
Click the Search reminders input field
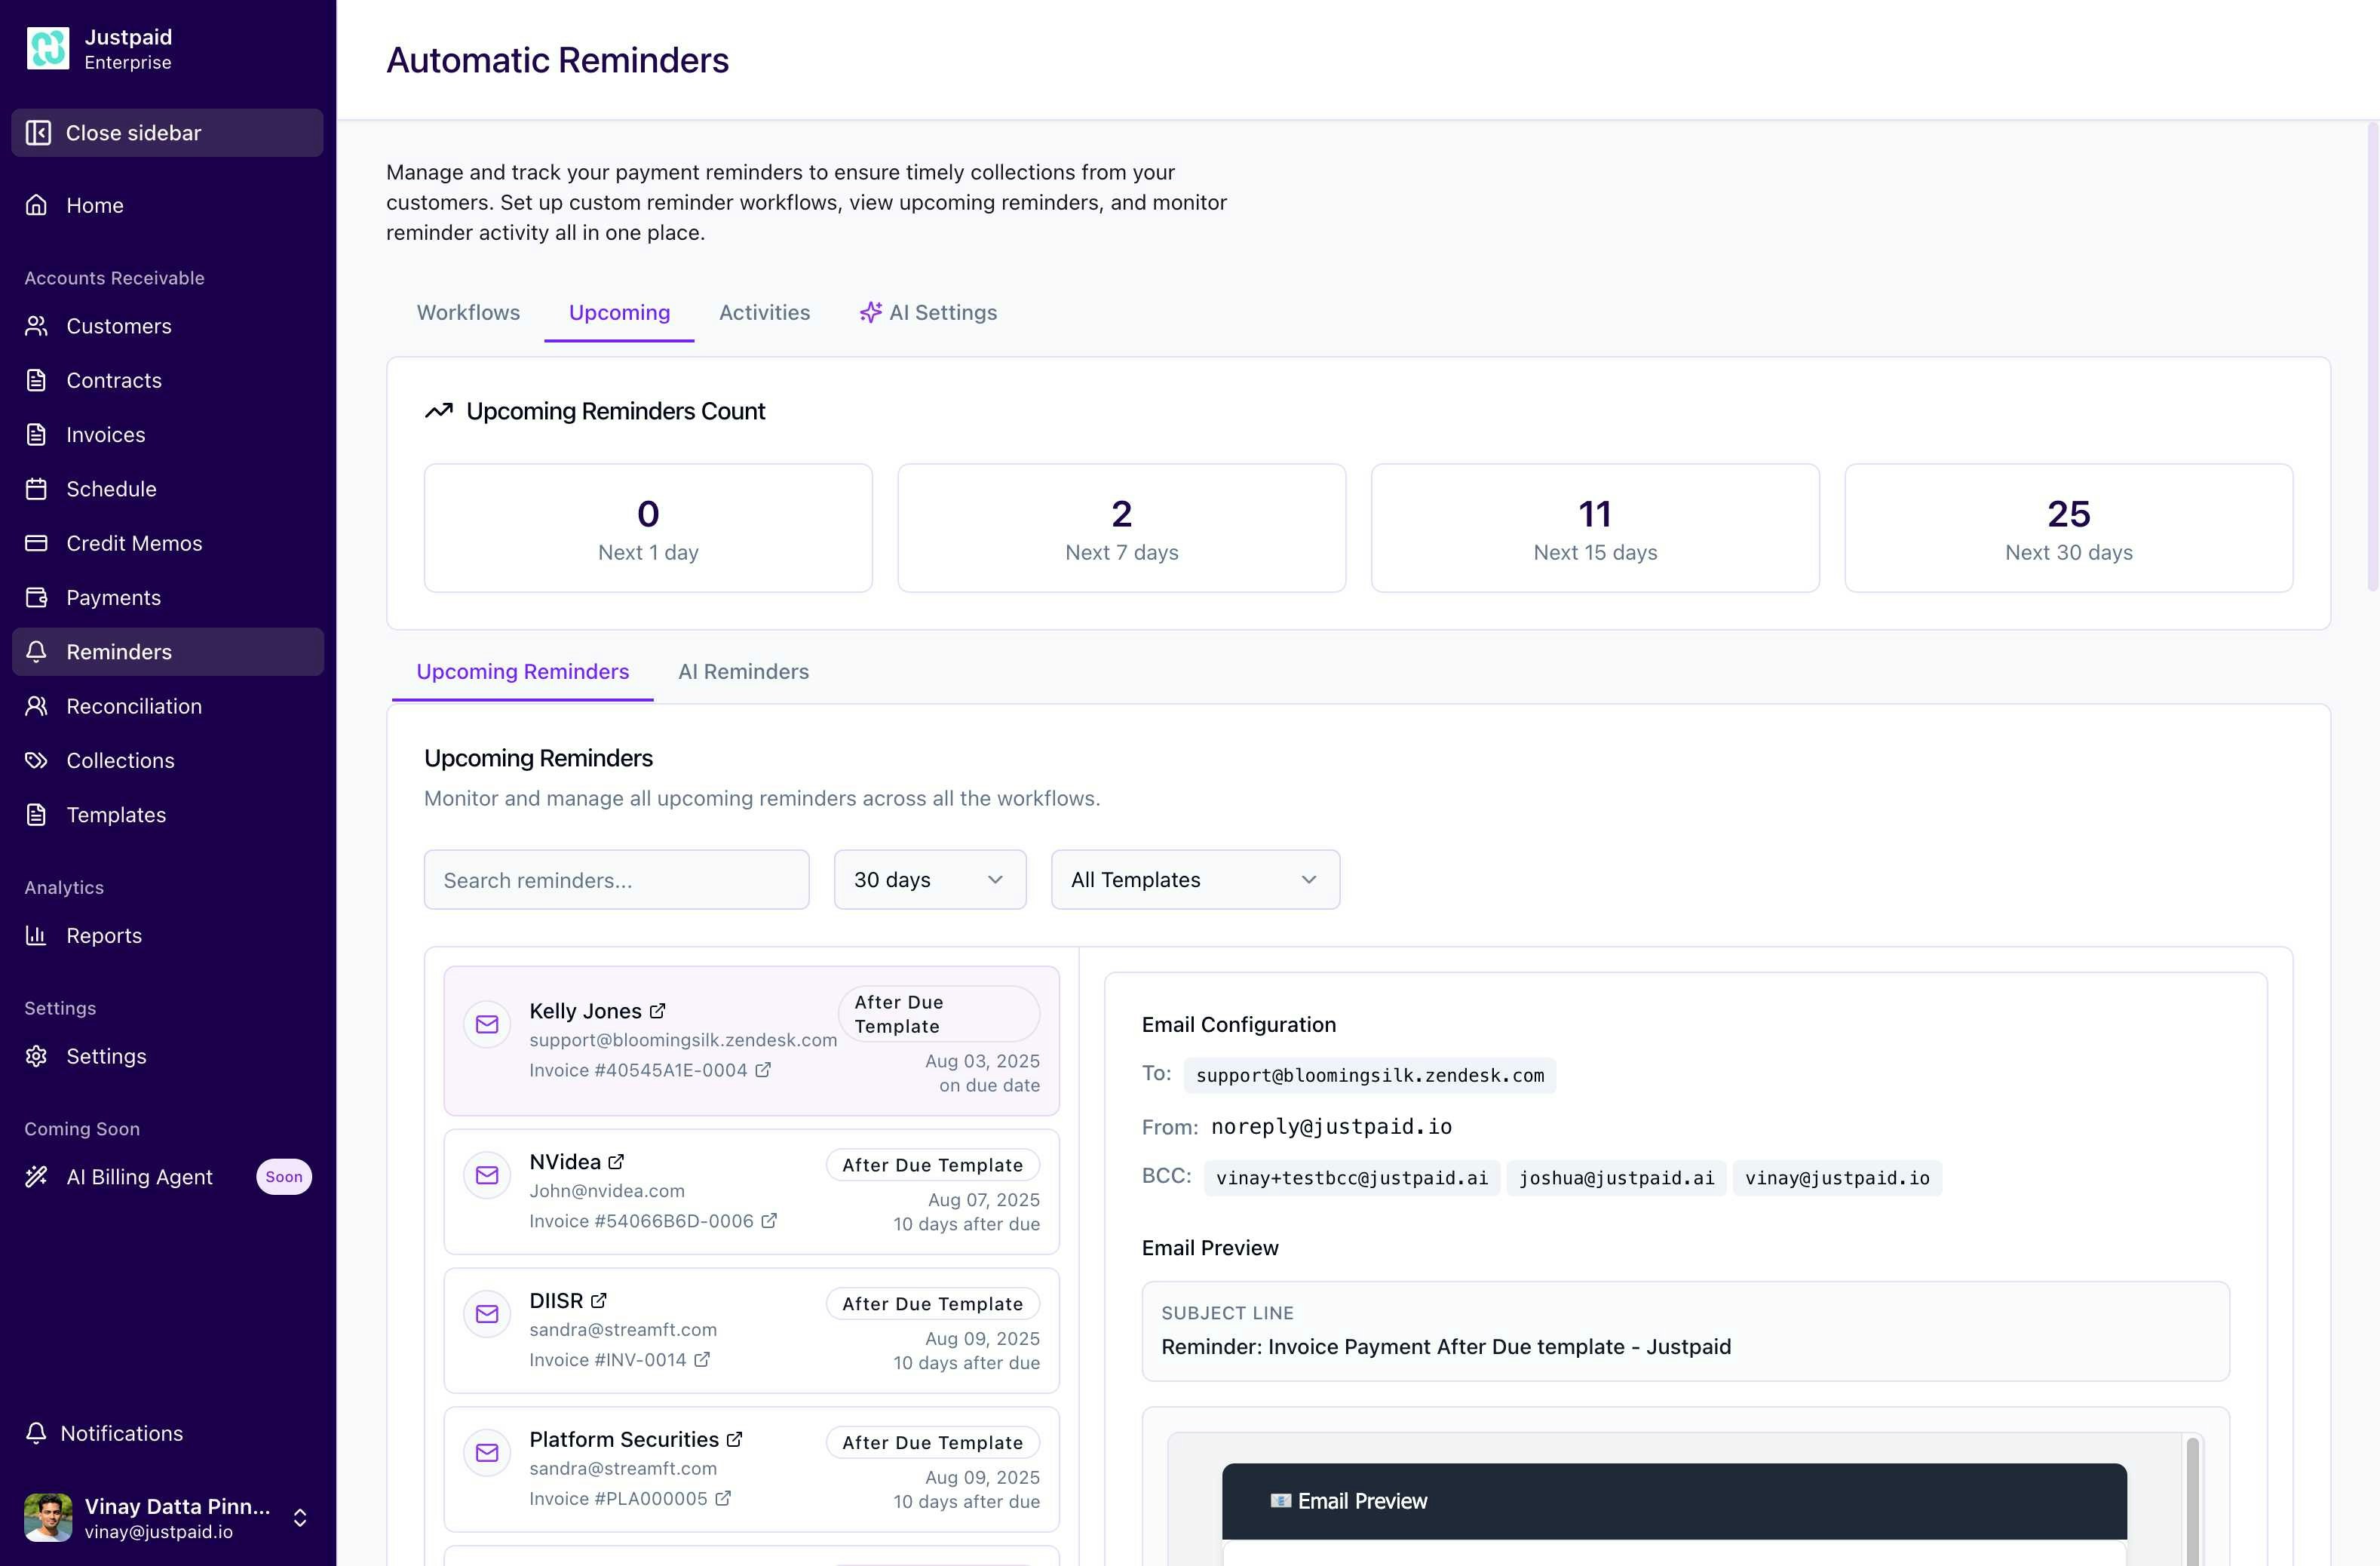[x=616, y=879]
